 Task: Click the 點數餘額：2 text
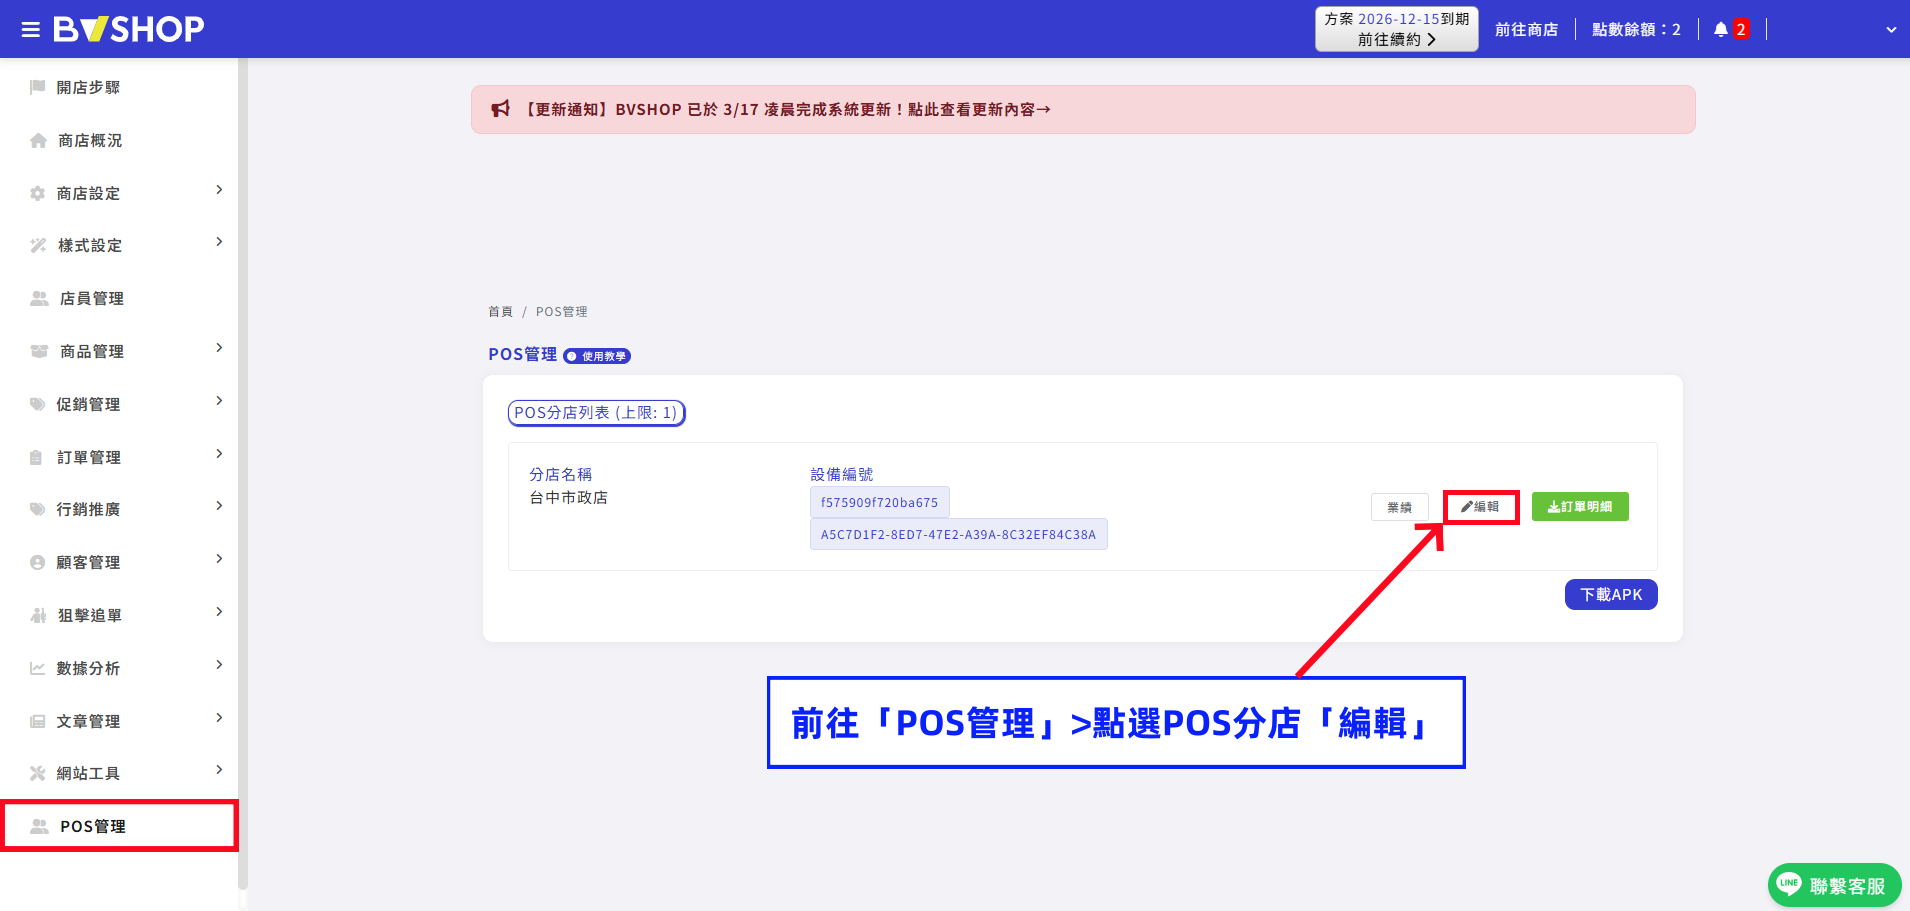coord(1636,30)
